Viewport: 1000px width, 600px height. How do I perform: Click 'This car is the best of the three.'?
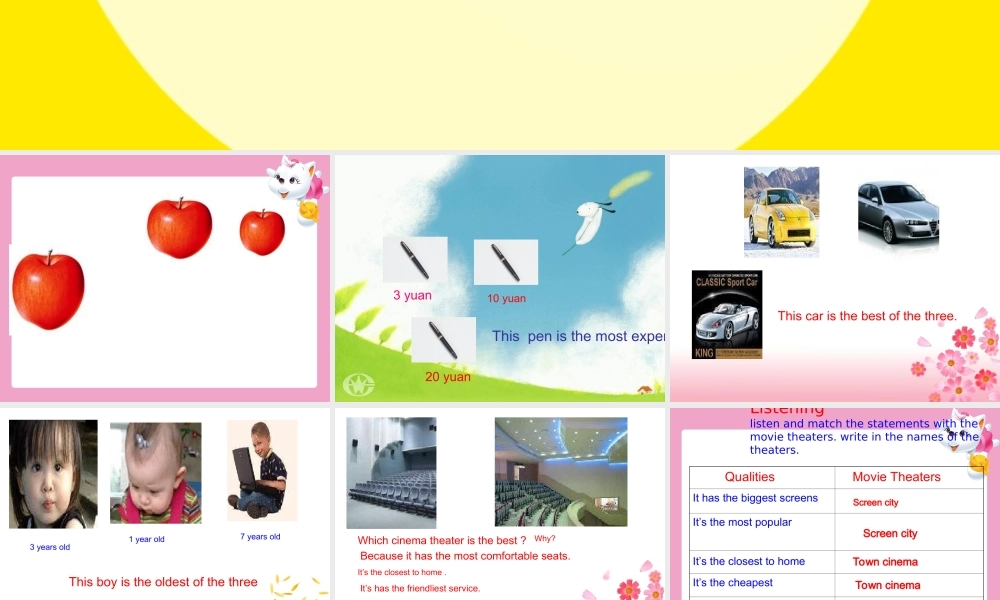[867, 316]
